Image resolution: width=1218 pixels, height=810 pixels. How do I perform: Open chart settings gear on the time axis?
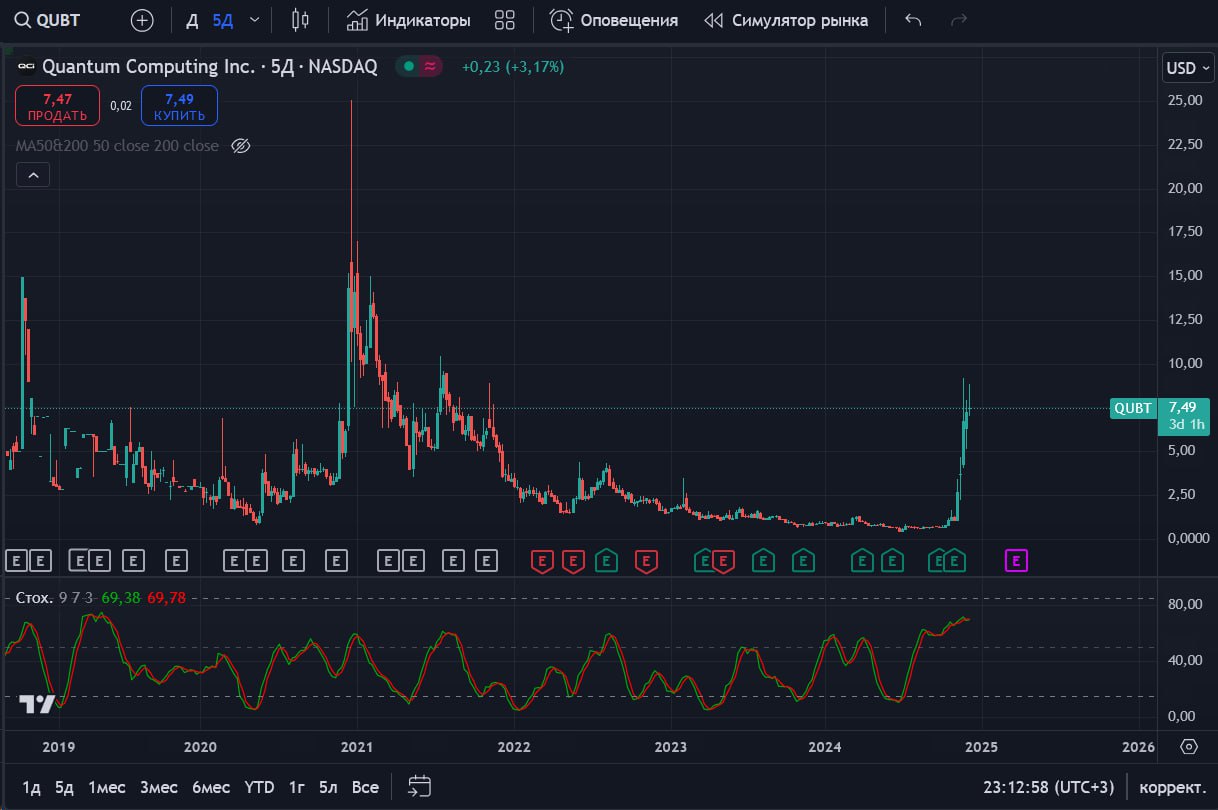[x=1189, y=747]
